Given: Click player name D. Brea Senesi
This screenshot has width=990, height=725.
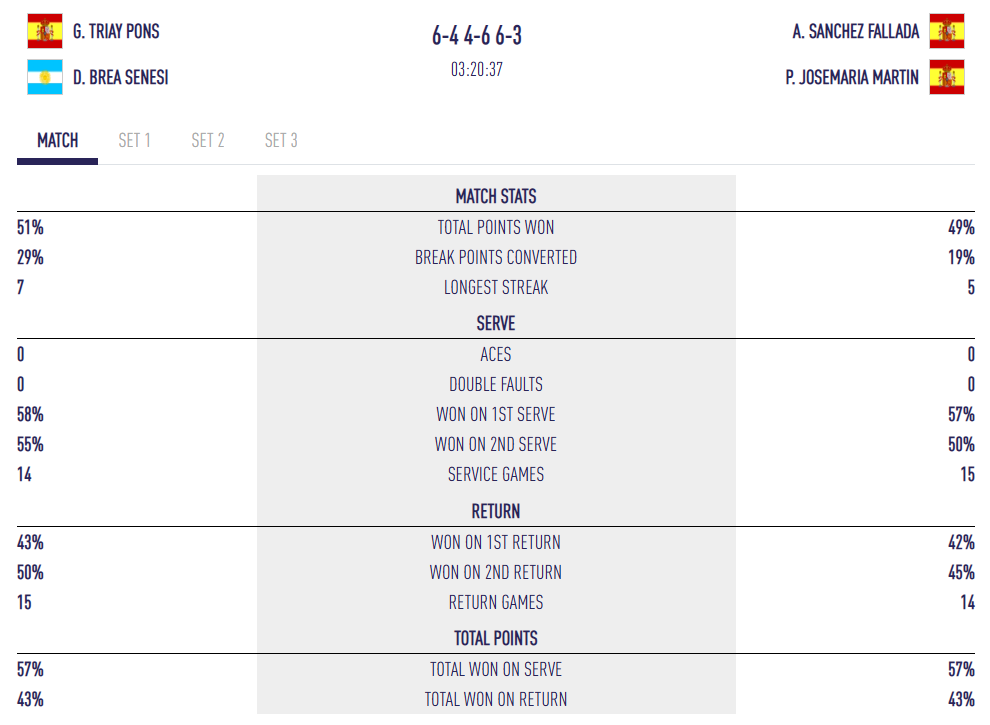Looking at the screenshot, I should (120, 77).
